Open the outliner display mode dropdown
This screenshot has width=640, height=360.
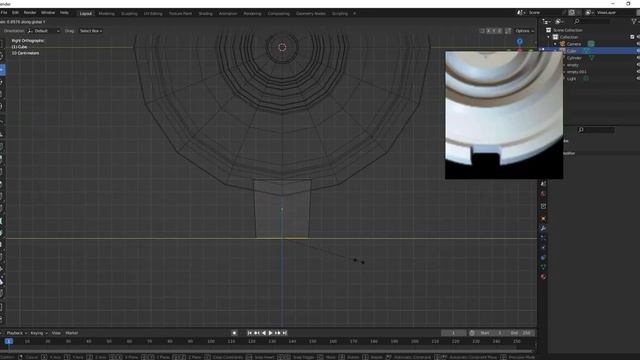point(546,21)
